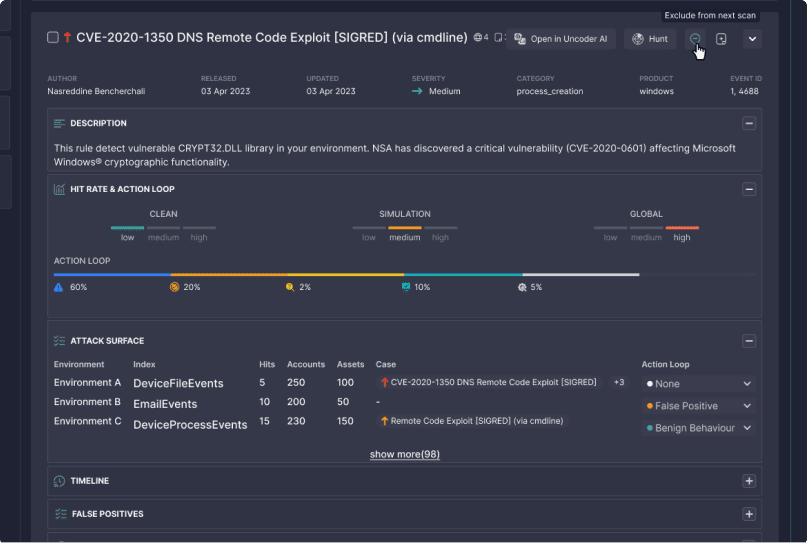Screen dimensions: 807x545
Task: Expand the False Positives section
Action: coord(748,514)
